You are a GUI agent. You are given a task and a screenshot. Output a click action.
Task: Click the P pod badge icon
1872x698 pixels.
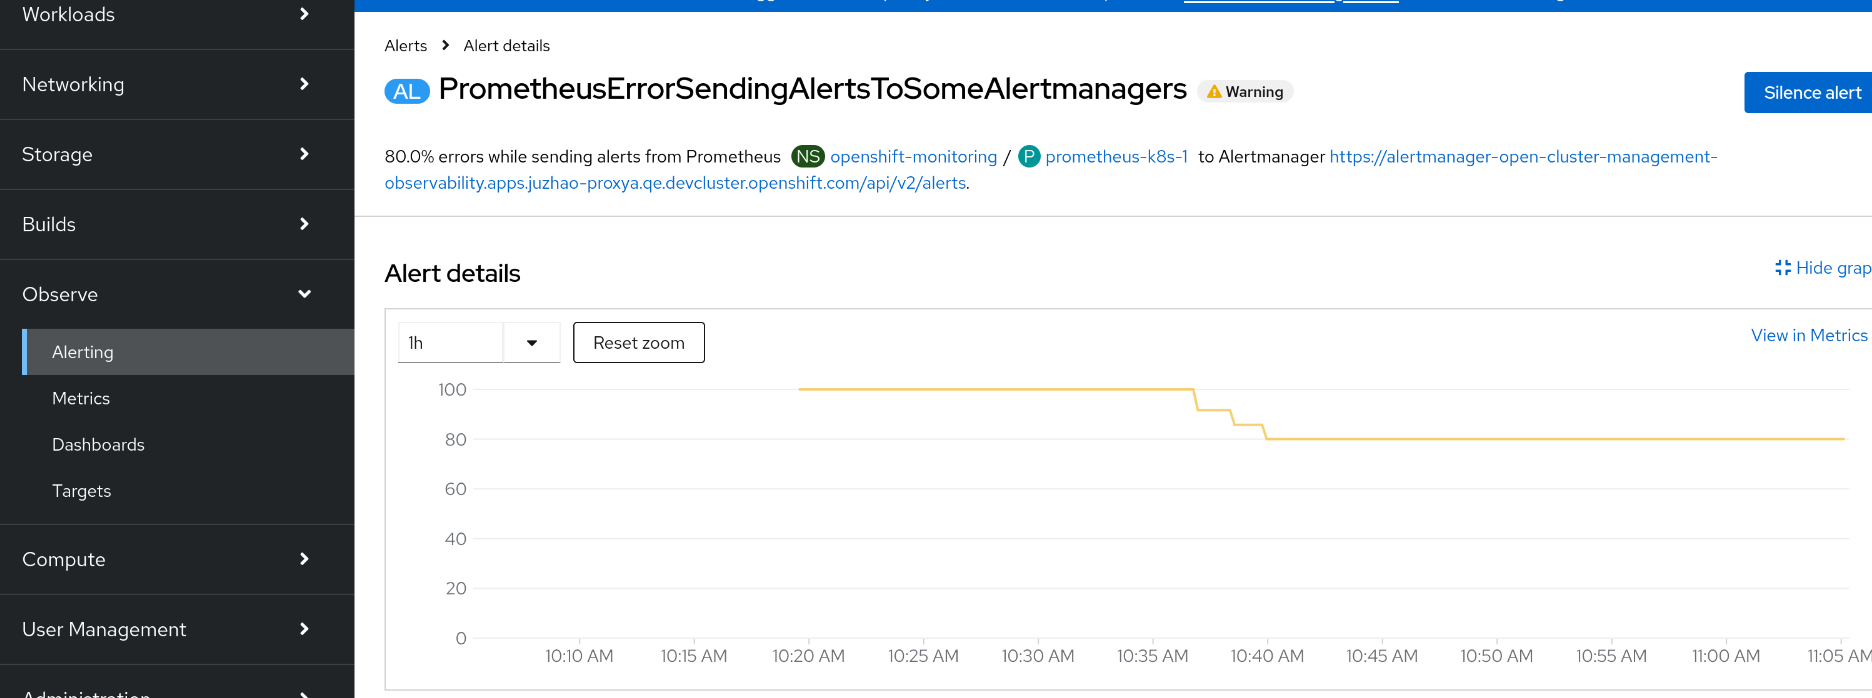(1029, 157)
